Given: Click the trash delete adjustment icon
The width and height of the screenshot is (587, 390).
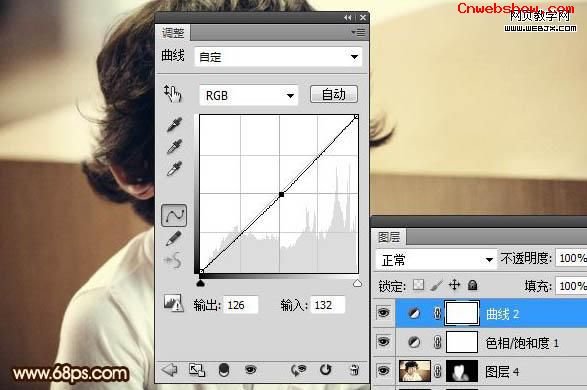Looking at the screenshot, I should [354, 370].
